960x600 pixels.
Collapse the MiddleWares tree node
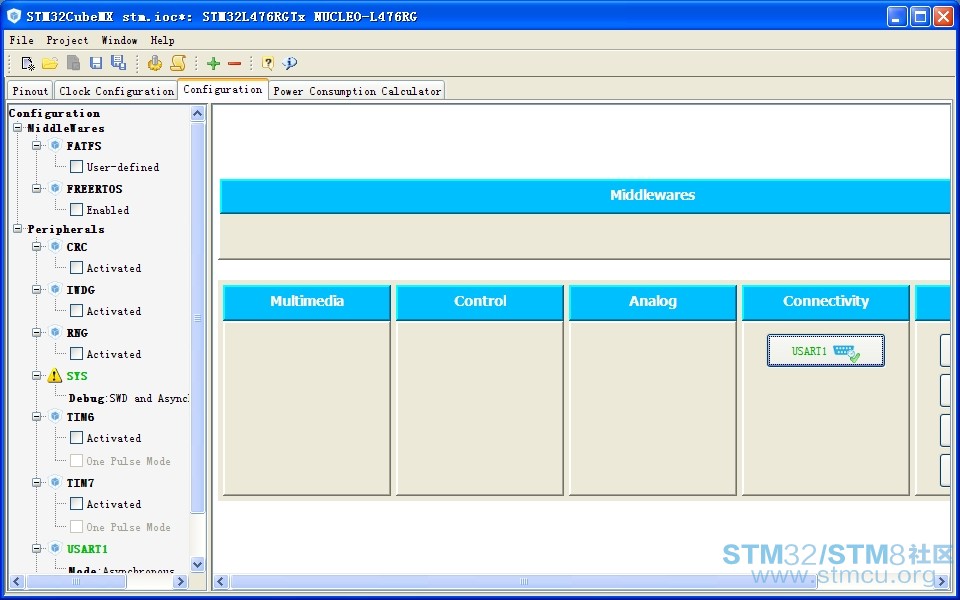pyautogui.click(x=18, y=128)
